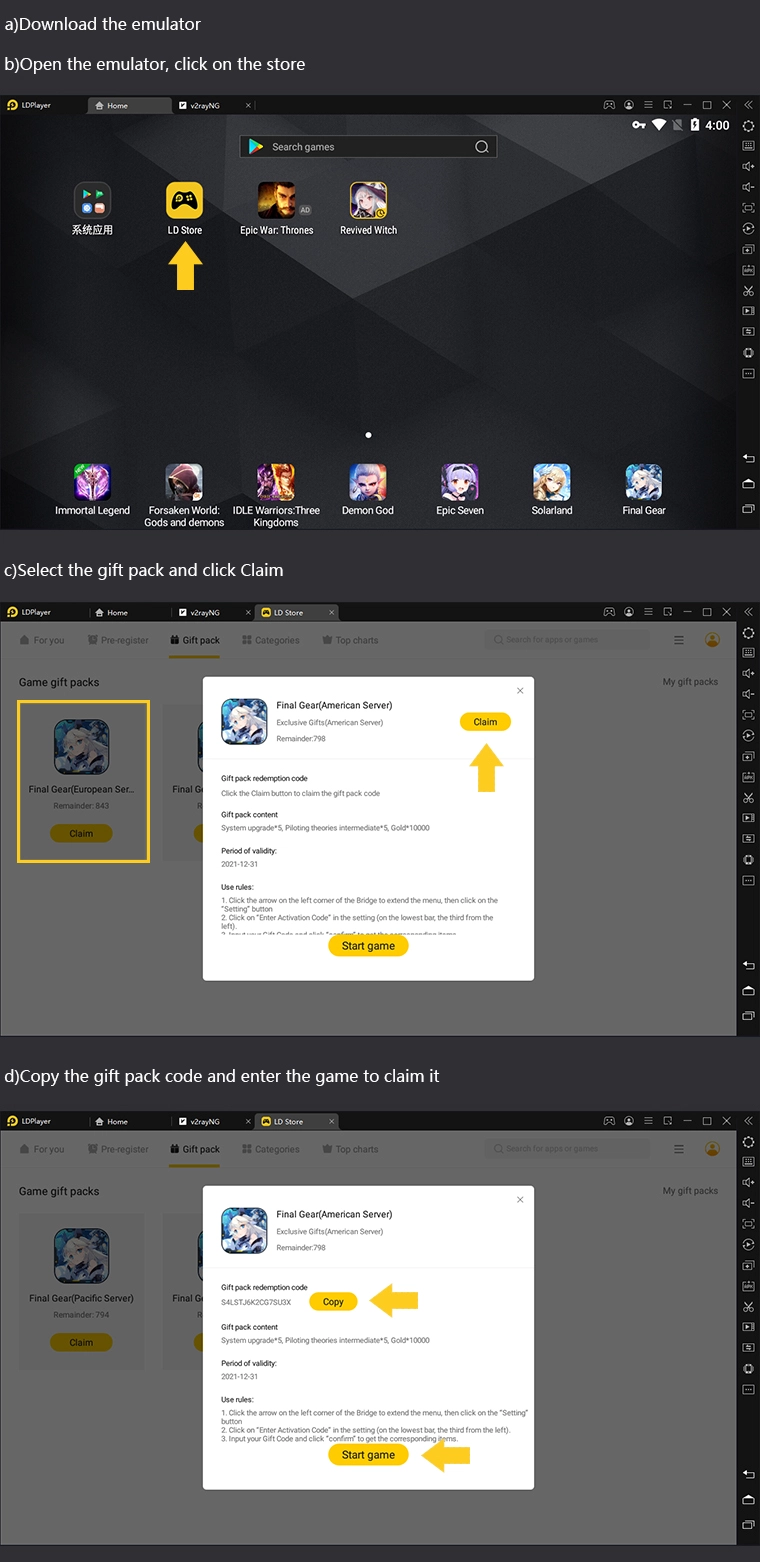This screenshot has height=1562, width=760.
Task: Open store hamburger menu in step c window
Action: [679, 640]
